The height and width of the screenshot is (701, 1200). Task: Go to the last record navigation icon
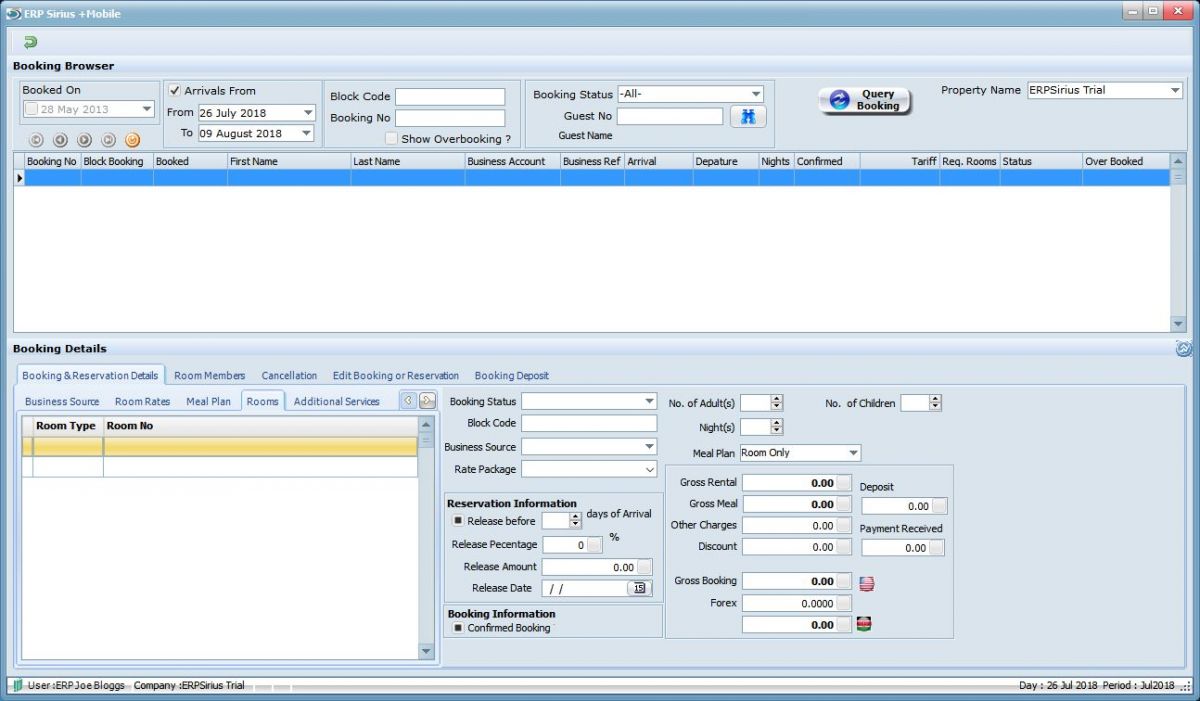point(108,140)
